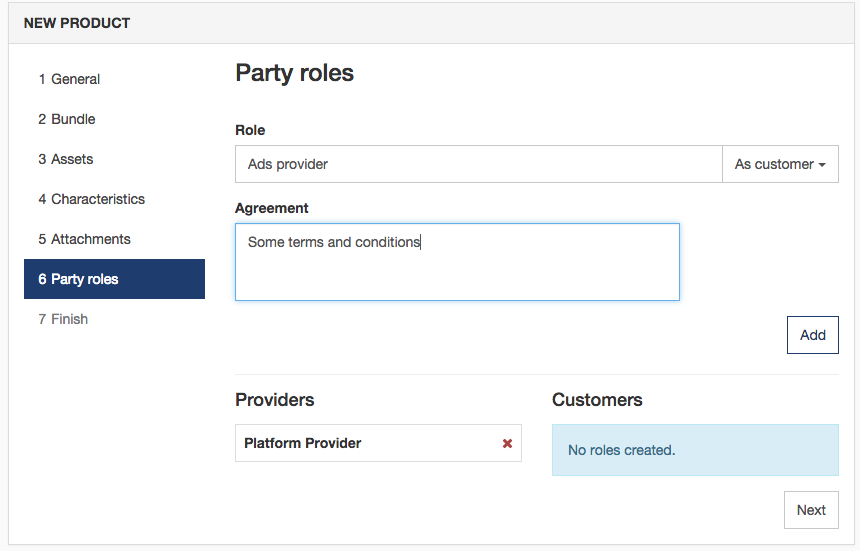Remove the Platform Provider role
The height and width of the screenshot is (551, 860).
click(507, 443)
